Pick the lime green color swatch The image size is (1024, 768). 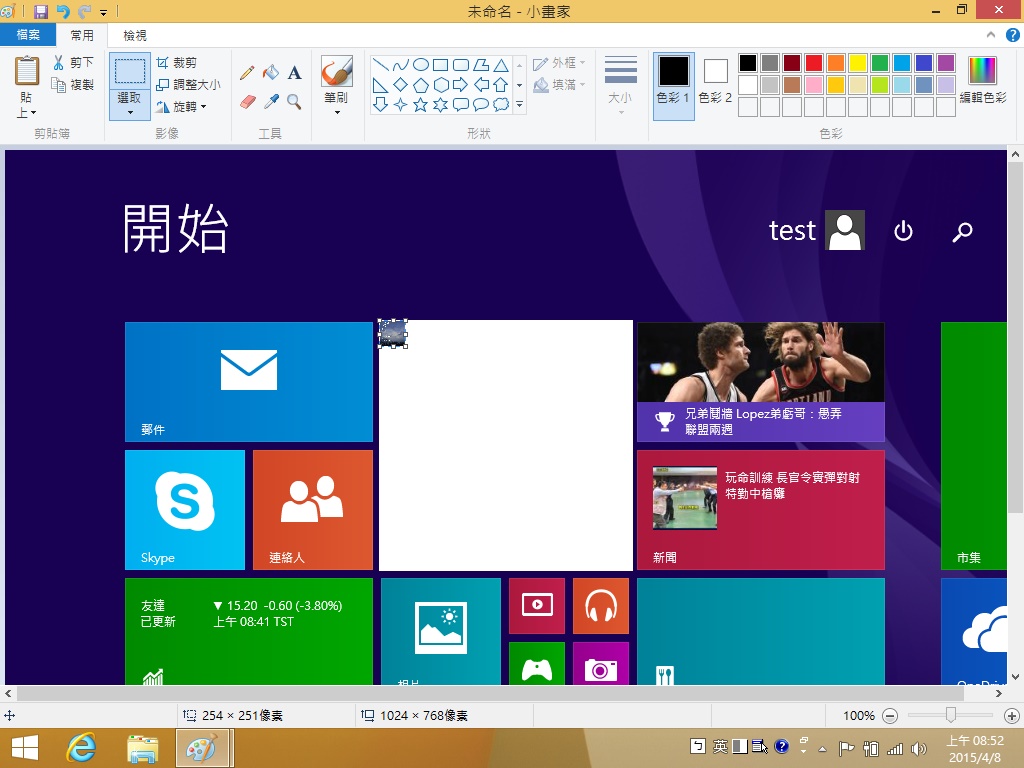click(880, 85)
